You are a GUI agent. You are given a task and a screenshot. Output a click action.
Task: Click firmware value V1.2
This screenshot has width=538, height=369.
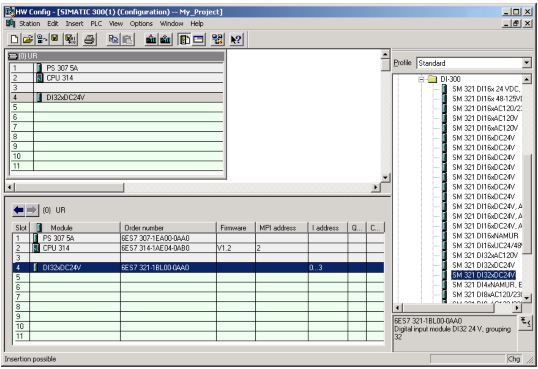point(224,248)
